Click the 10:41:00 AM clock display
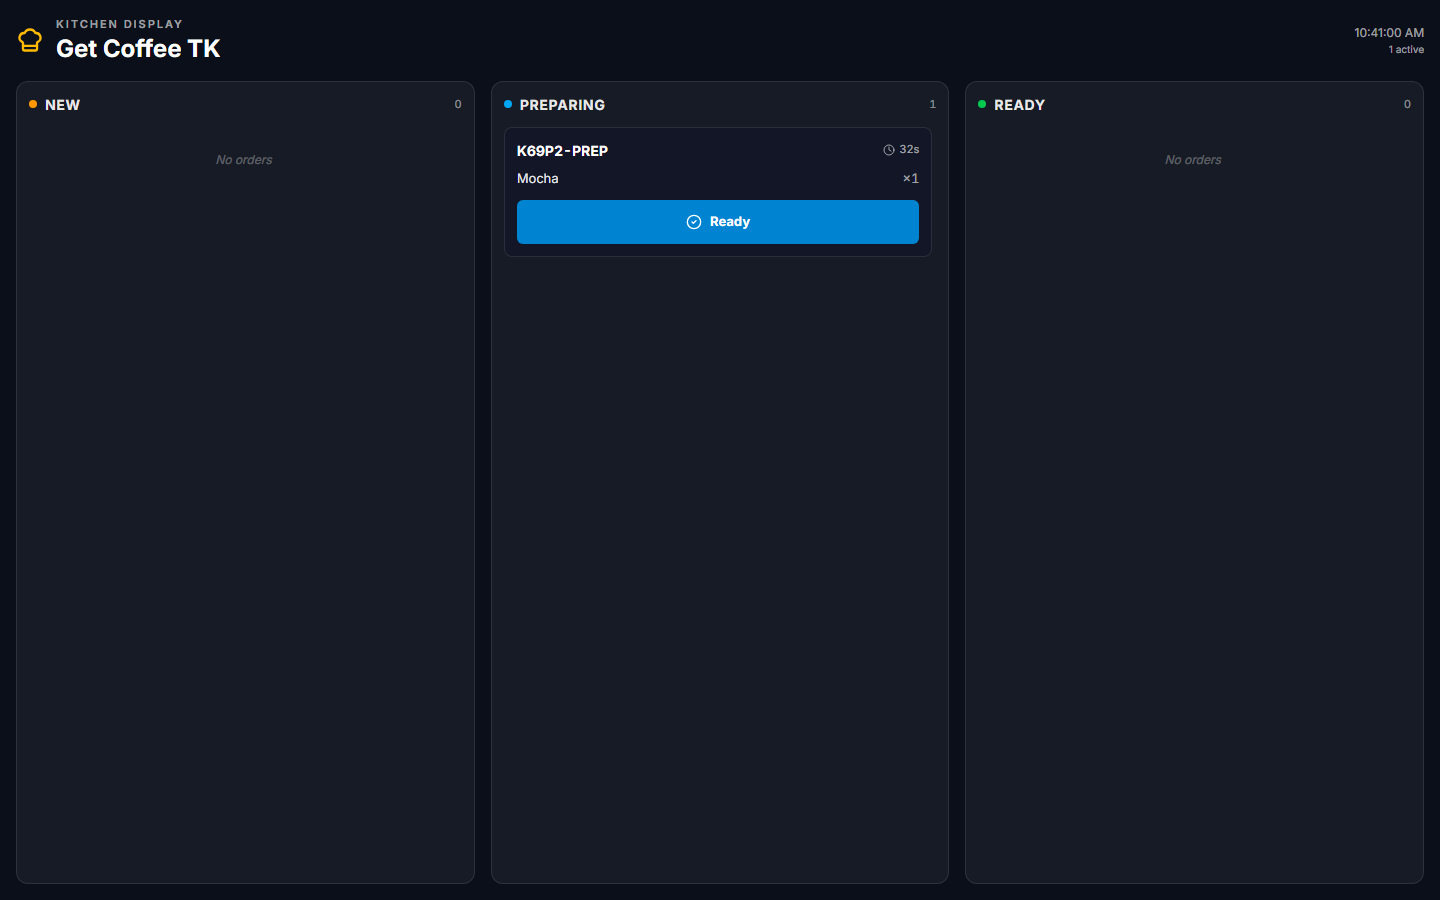 [1388, 33]
